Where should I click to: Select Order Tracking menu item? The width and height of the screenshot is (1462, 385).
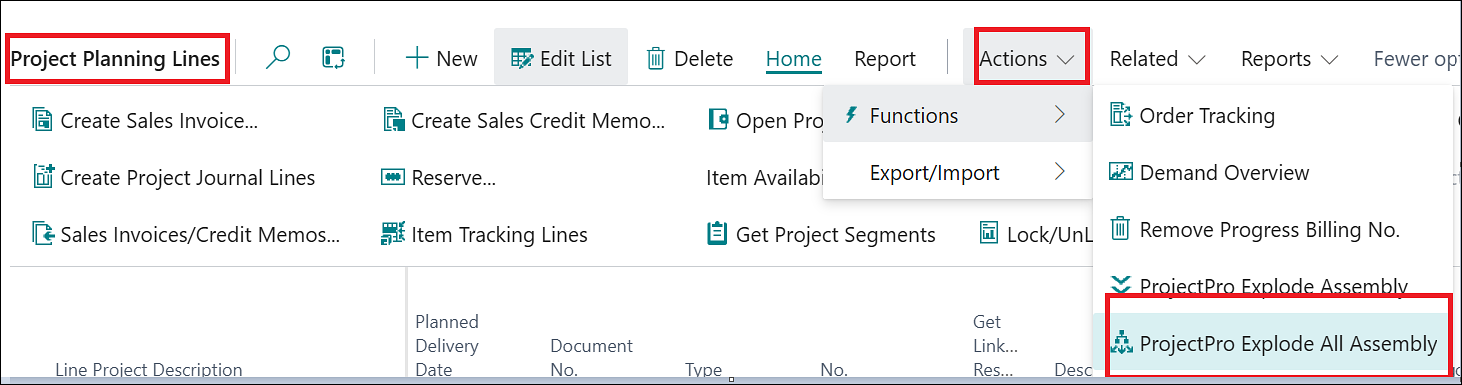(x=1272, y=115)
